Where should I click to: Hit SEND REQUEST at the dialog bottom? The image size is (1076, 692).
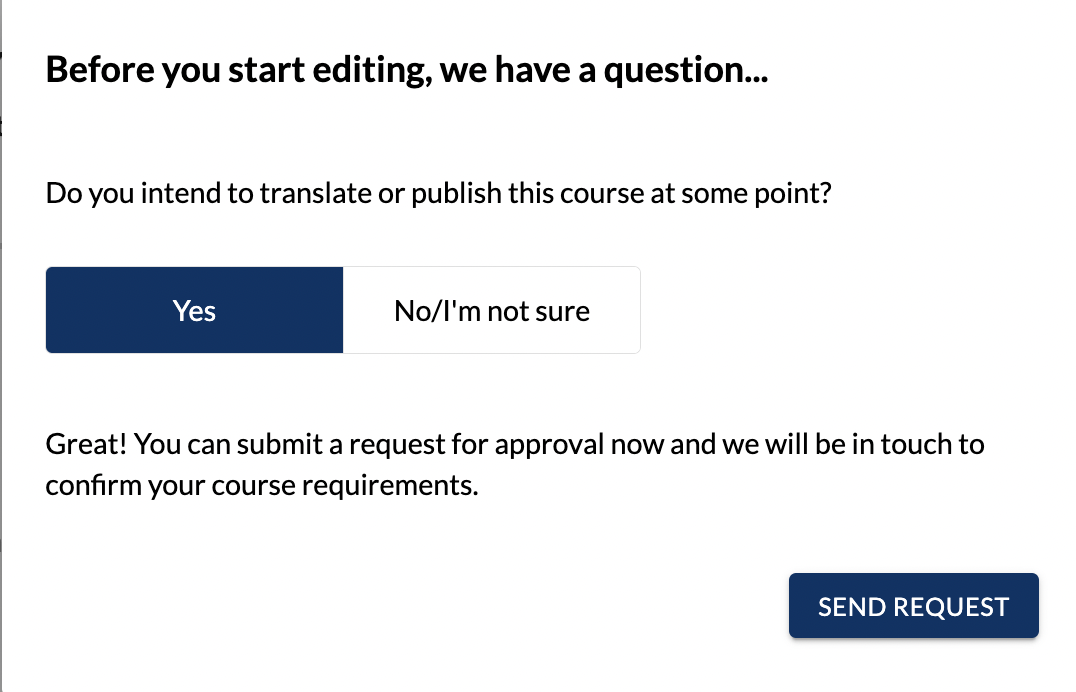[x=913, y=606]
